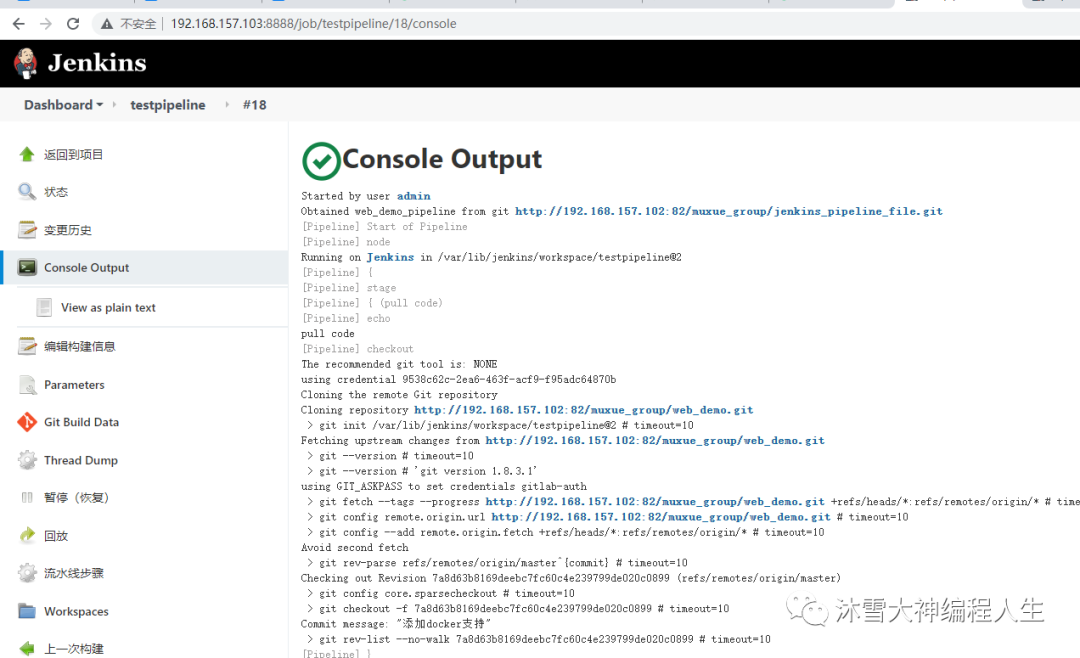Open web_demo.git link on git config remote.origin.url line

661,517
